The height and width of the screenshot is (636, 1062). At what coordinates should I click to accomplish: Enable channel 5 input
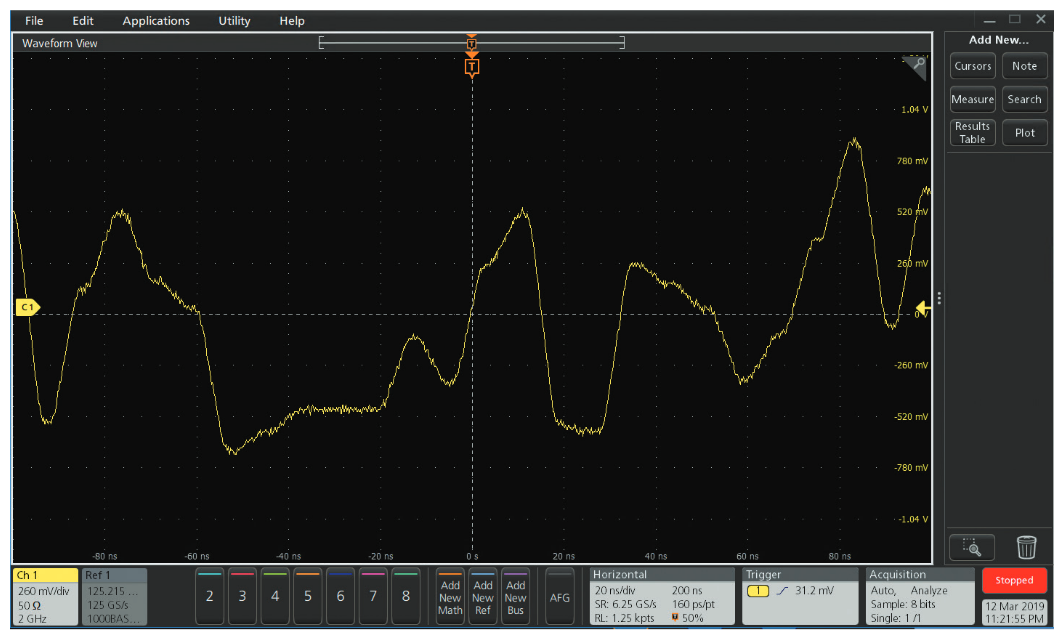click(x=308, y=596)
